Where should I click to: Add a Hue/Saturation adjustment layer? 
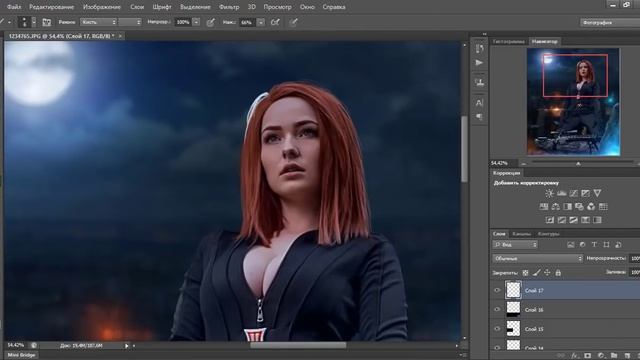click(x=544, y=207)
